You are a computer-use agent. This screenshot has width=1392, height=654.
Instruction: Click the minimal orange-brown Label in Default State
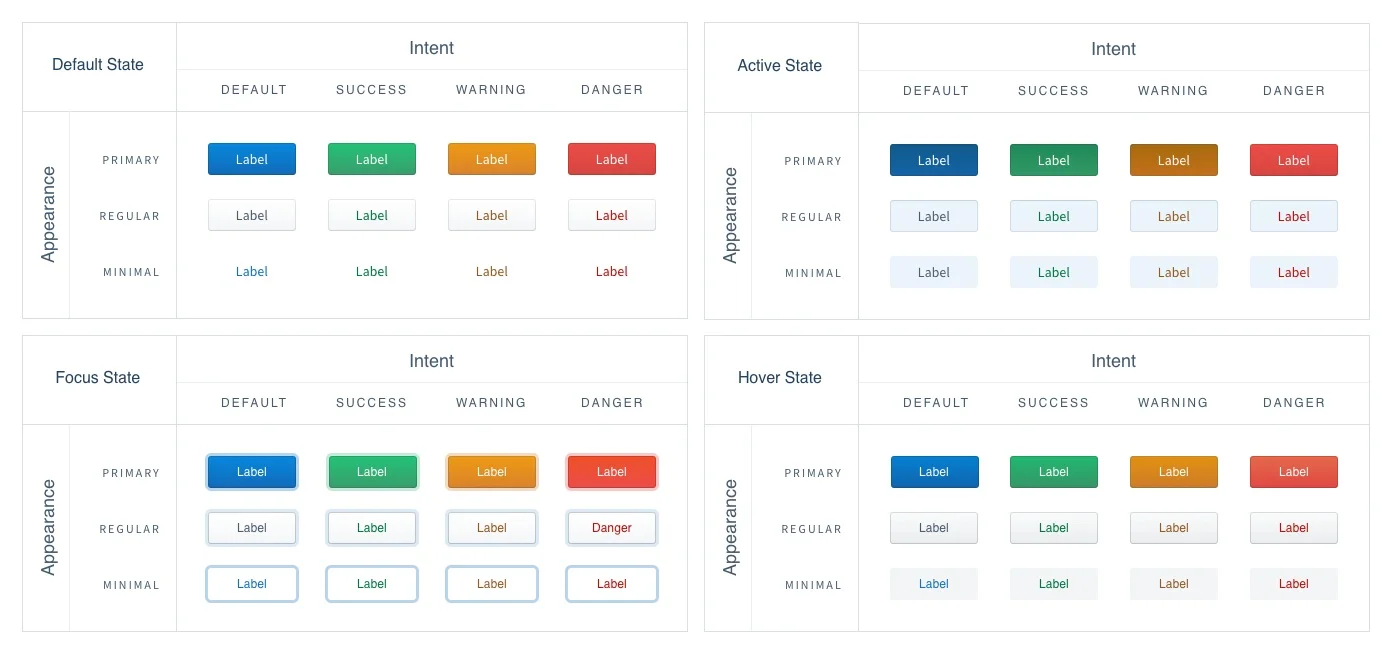[x=492, y=271]
